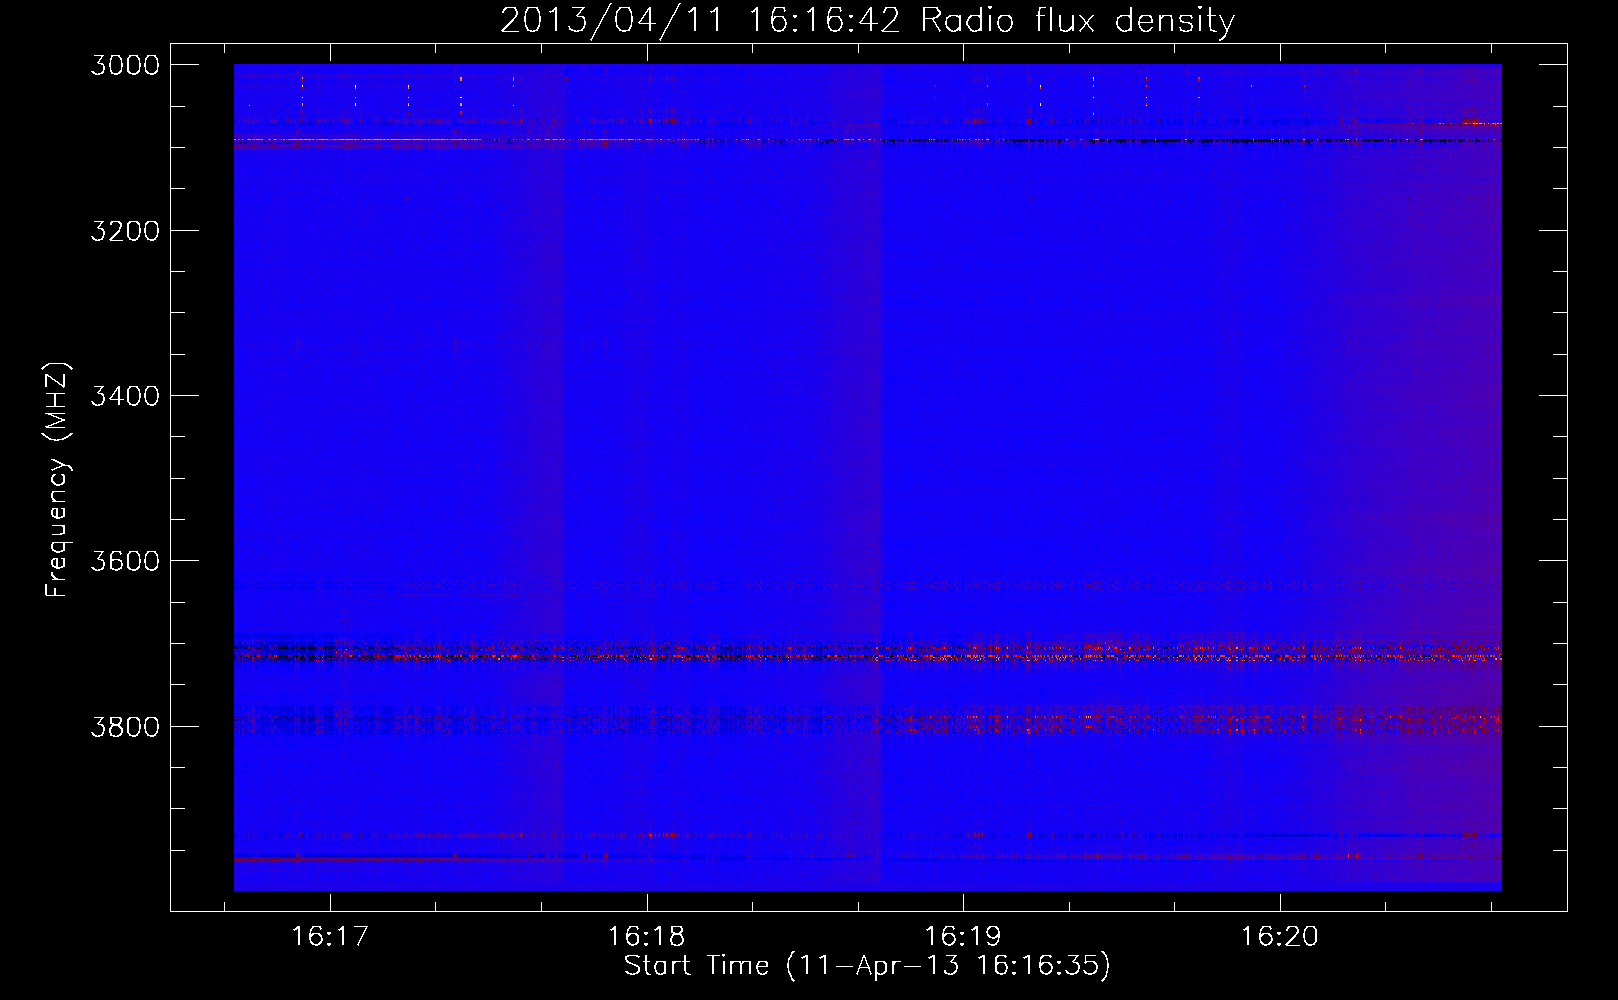Image resolution: width=1618 pixels, height=1000 pixels.
Task: Select the 3800 frequency axis label
Action: [x=125, y=726]
